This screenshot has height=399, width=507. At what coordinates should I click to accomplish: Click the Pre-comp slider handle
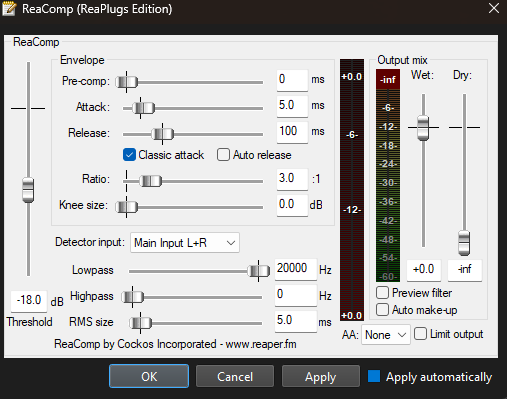point(127,82)
